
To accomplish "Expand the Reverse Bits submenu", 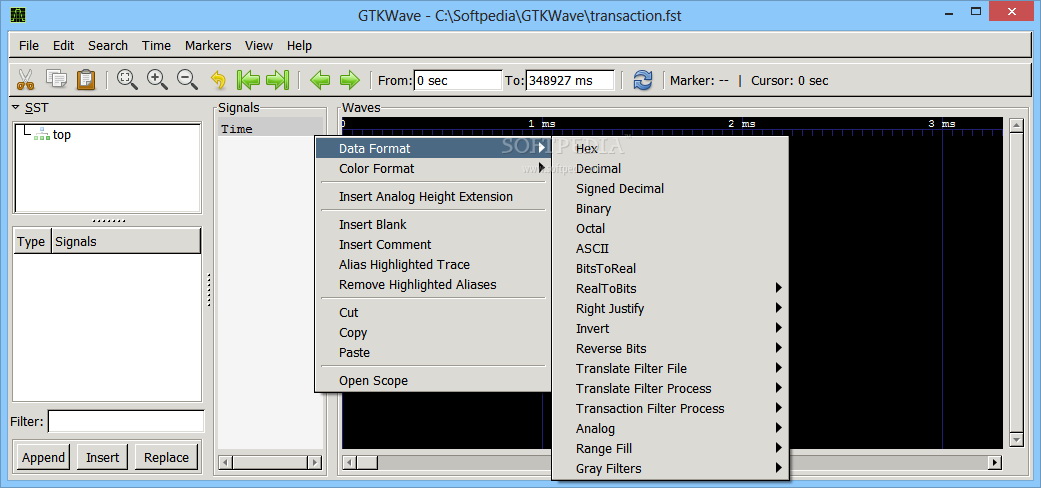I will click(670, 348).
